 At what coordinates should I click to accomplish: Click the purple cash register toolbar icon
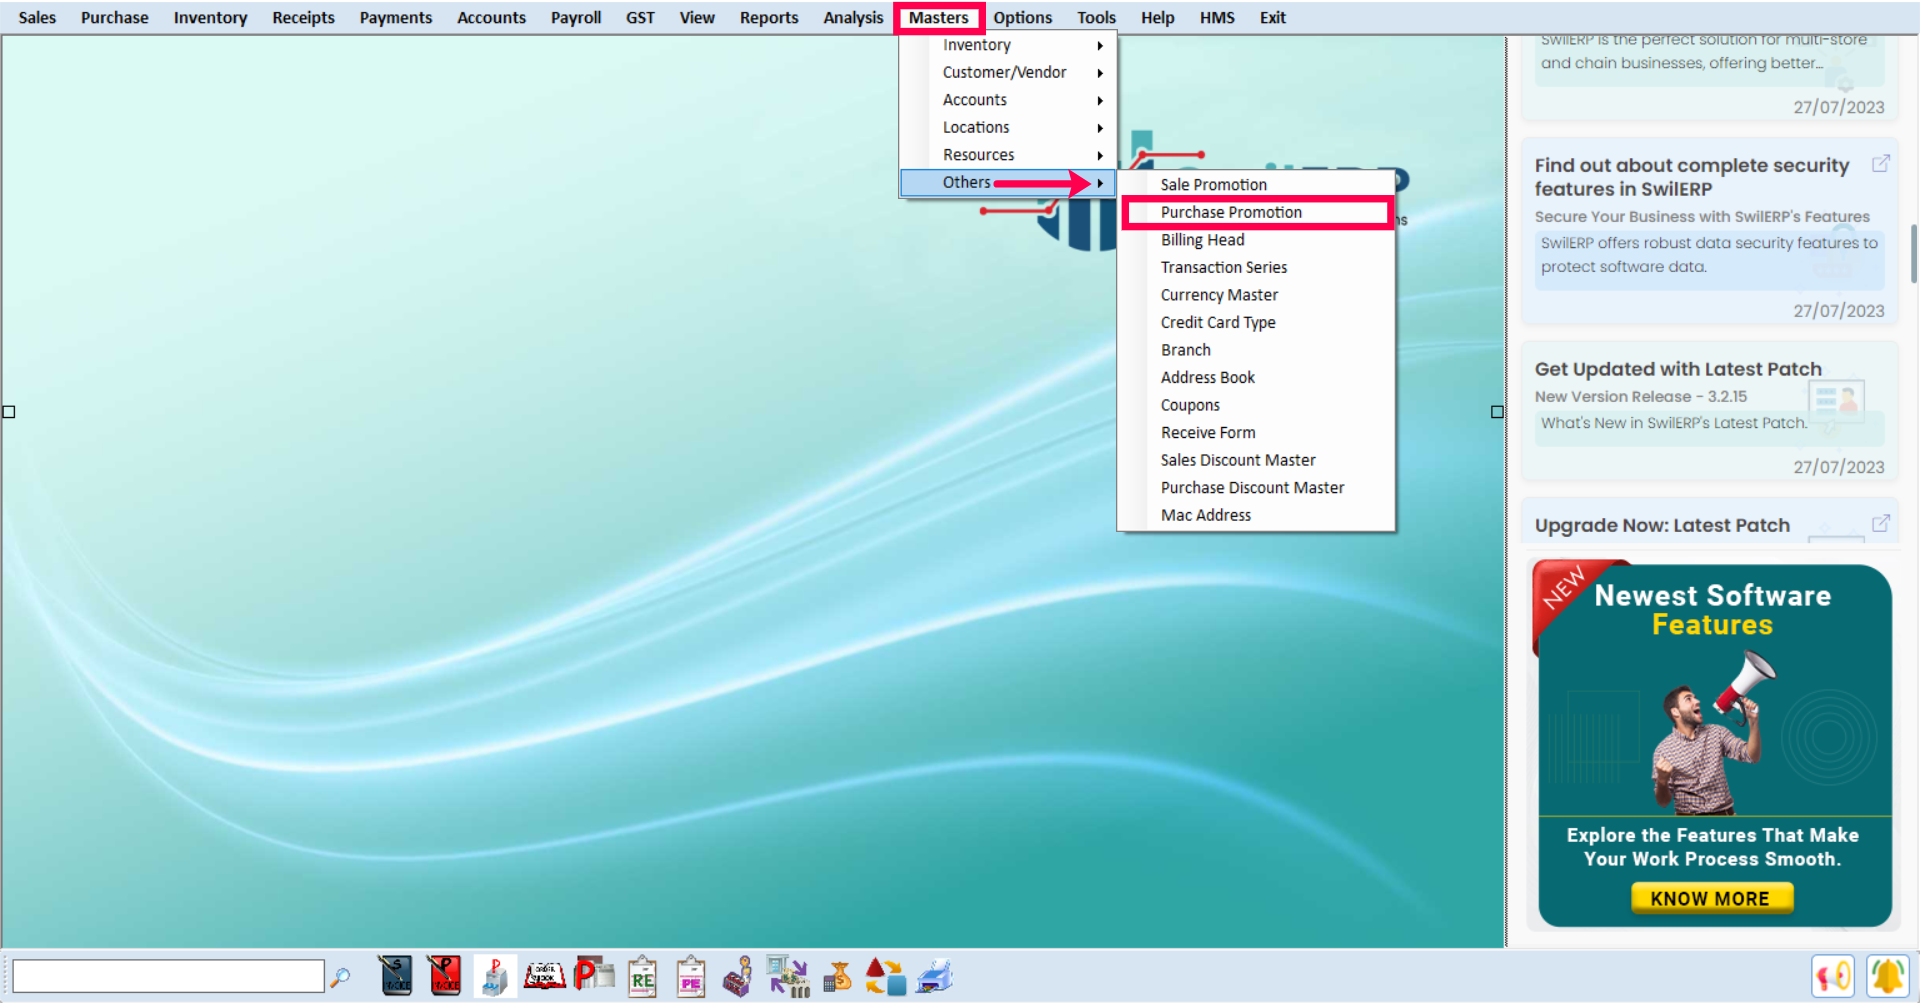[738, 976]
